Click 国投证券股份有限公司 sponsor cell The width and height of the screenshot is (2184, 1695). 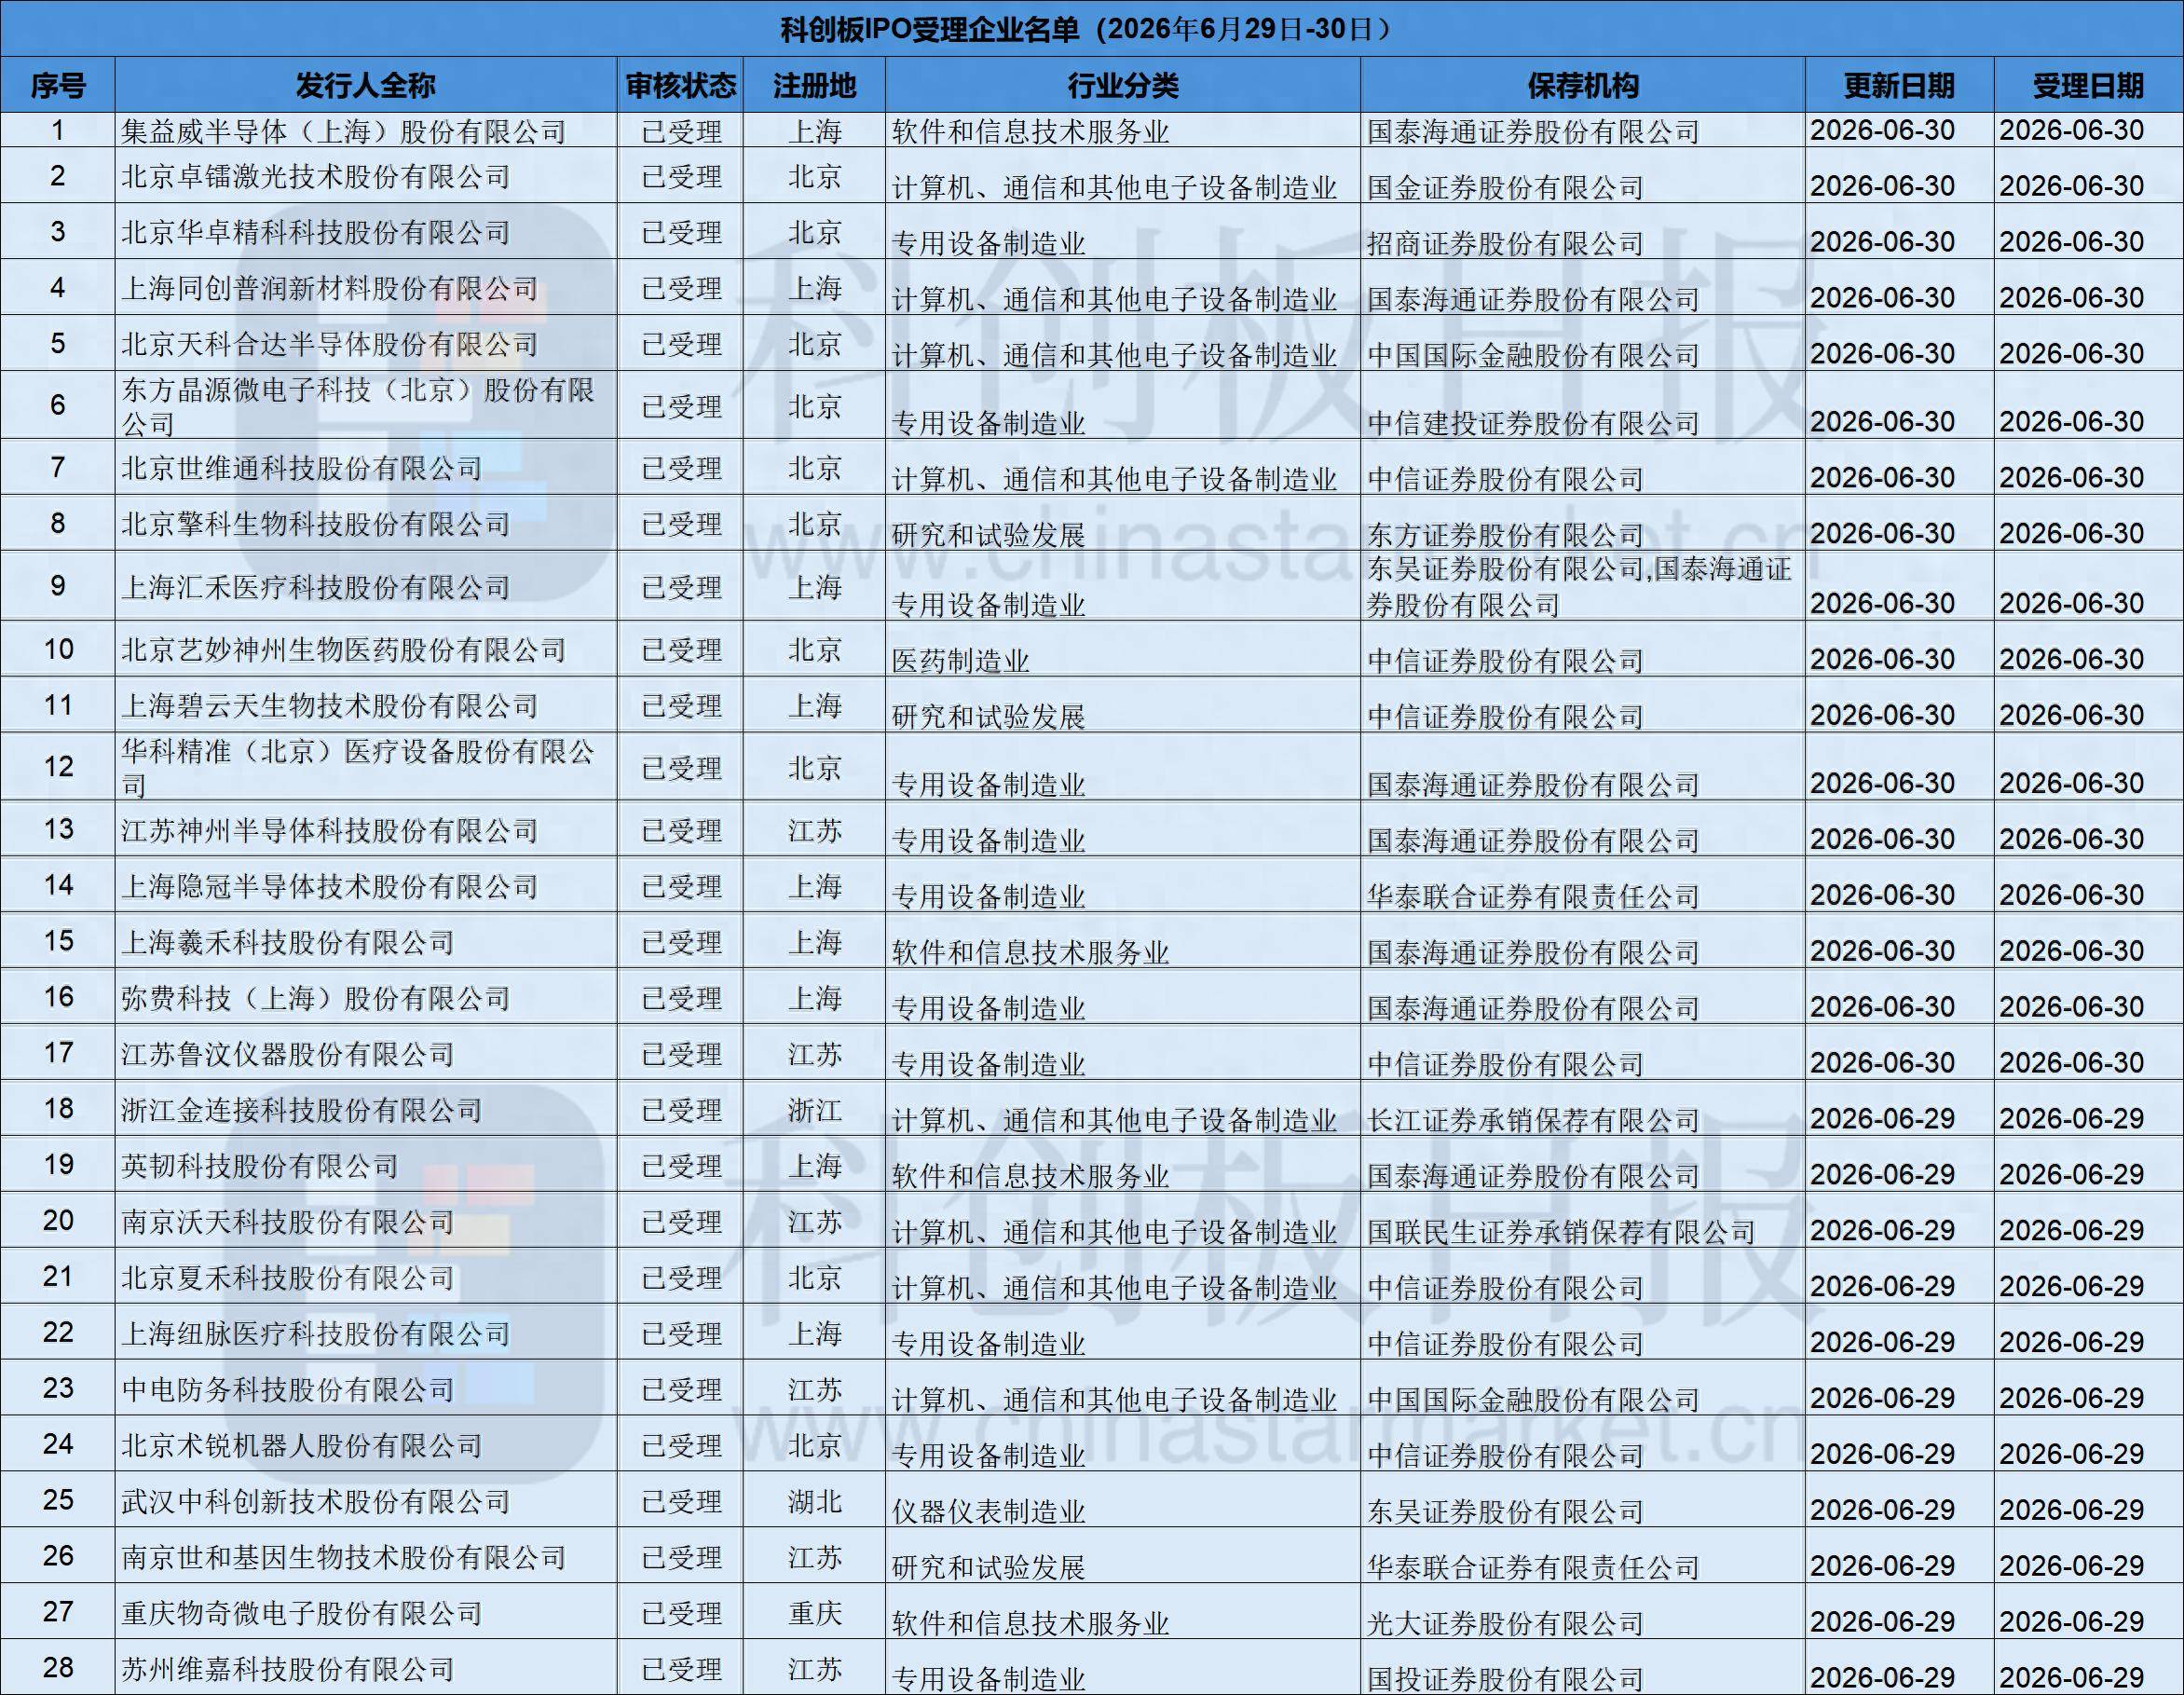1582,1668
